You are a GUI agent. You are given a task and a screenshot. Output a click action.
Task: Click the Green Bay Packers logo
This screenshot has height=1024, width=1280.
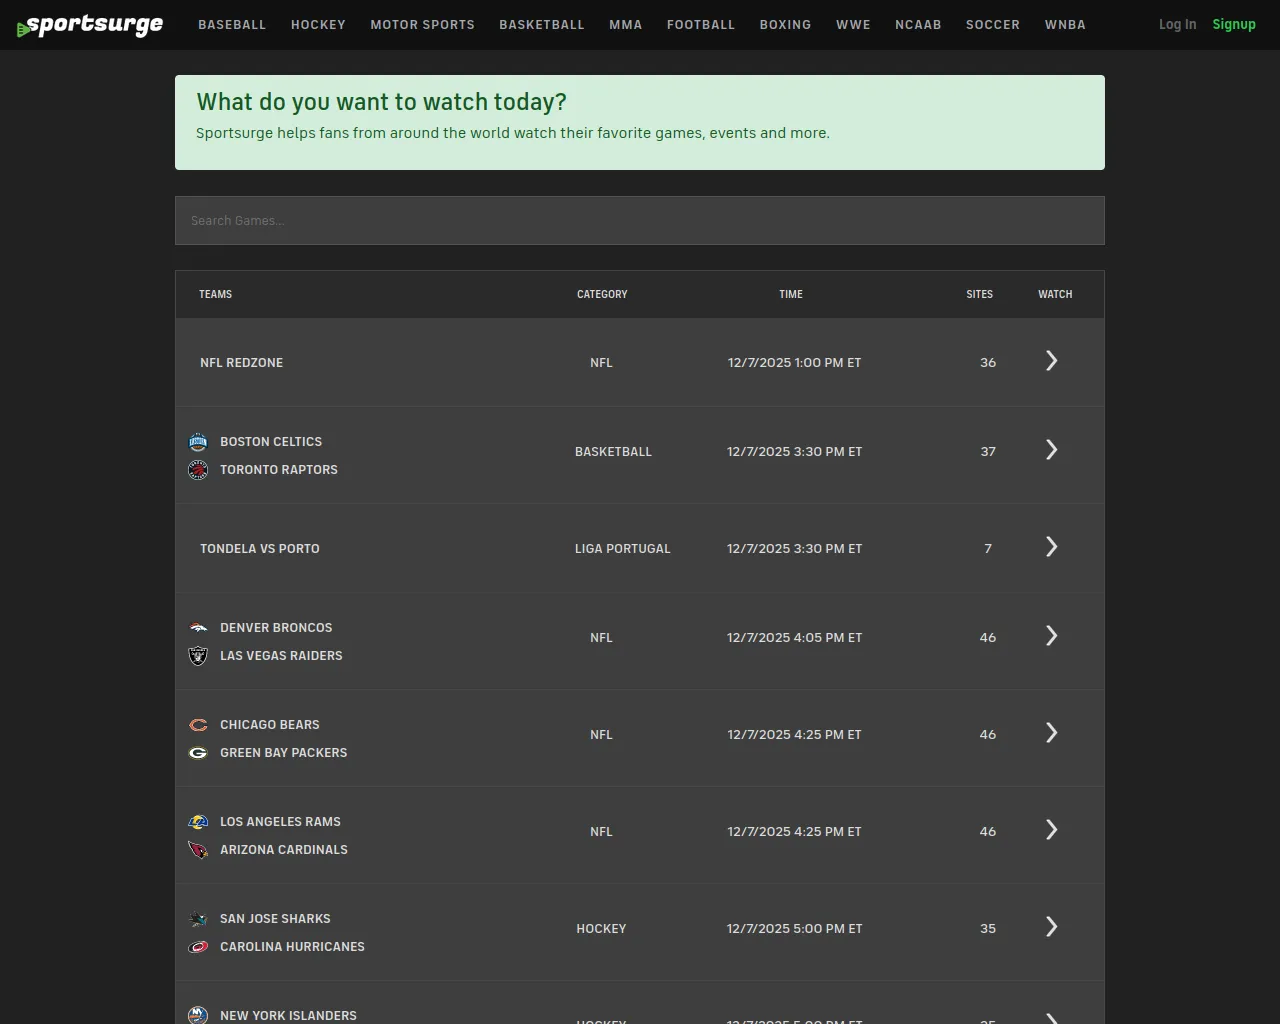click(x=198, y=753)
